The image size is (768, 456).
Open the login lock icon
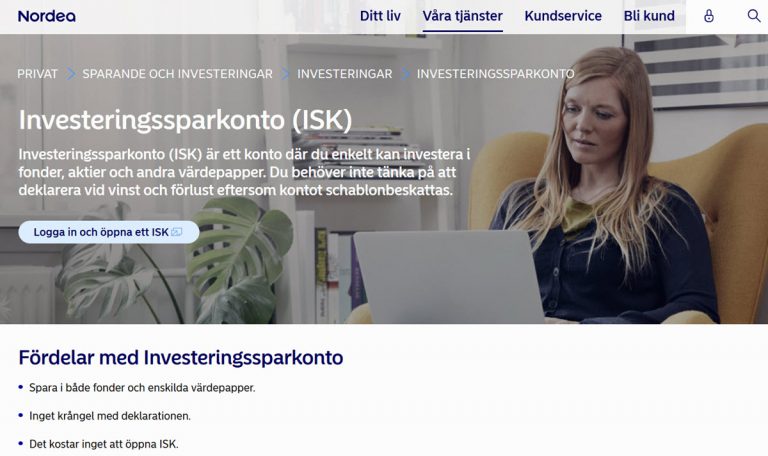pyautogui.click(x=709, y=16)
